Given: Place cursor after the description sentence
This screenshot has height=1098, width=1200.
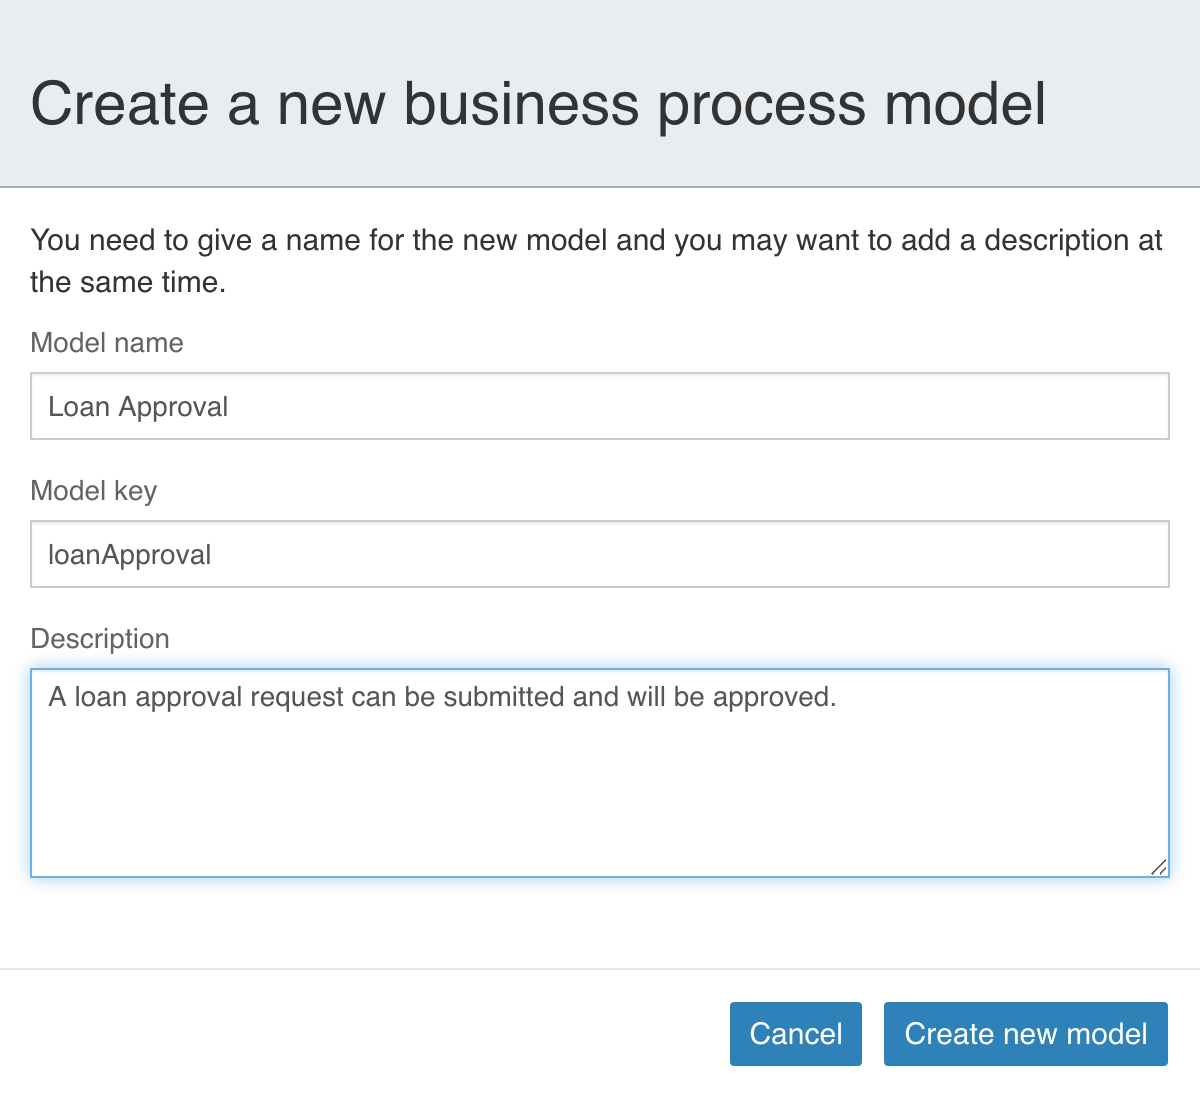Looking at the screenshot, I should pyautogui.click(x=840, y=697).
